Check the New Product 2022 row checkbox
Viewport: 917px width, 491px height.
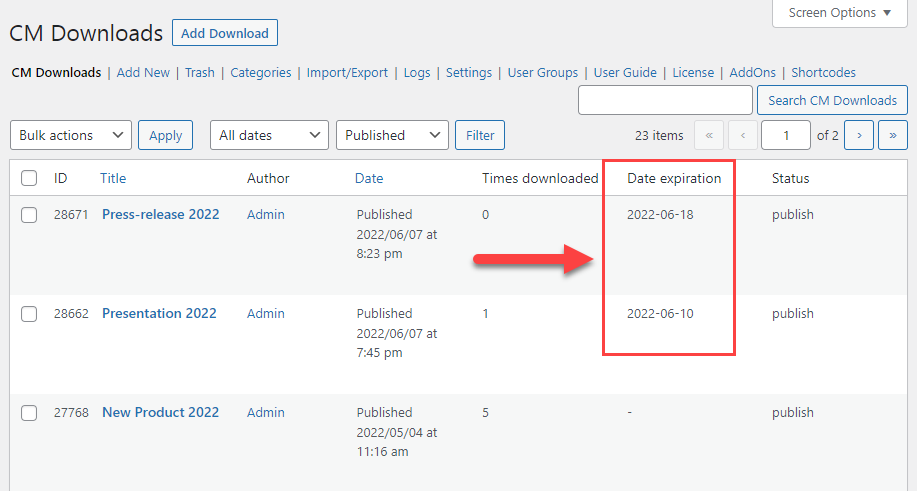29,413
